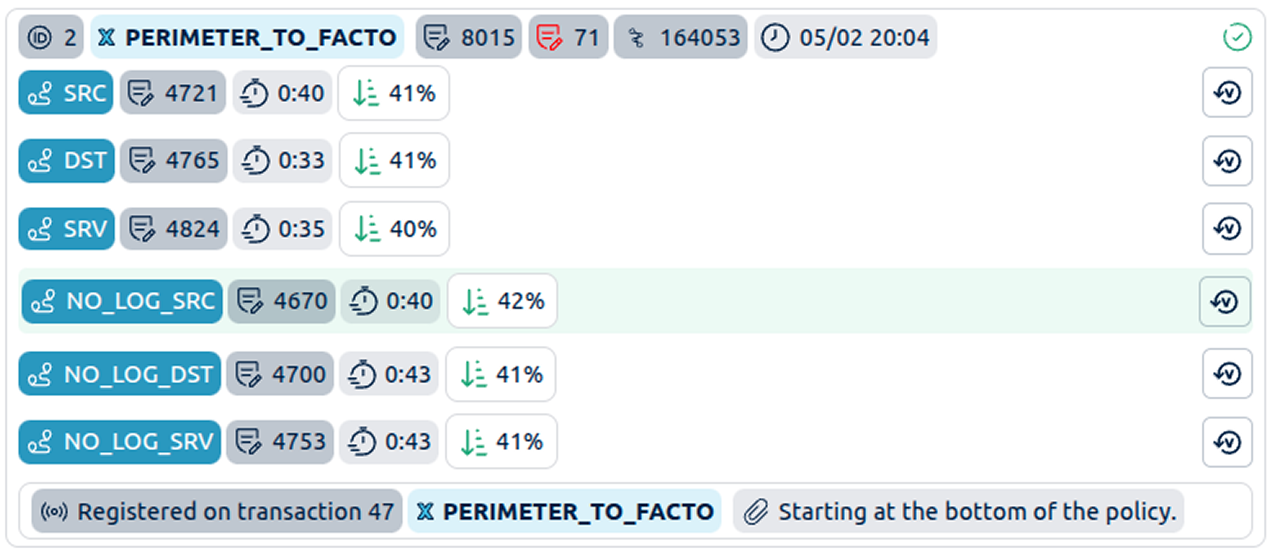This screenshot has width=1273, height=554.
Task: Click the green check status icon
Action: click(1237, 38)
